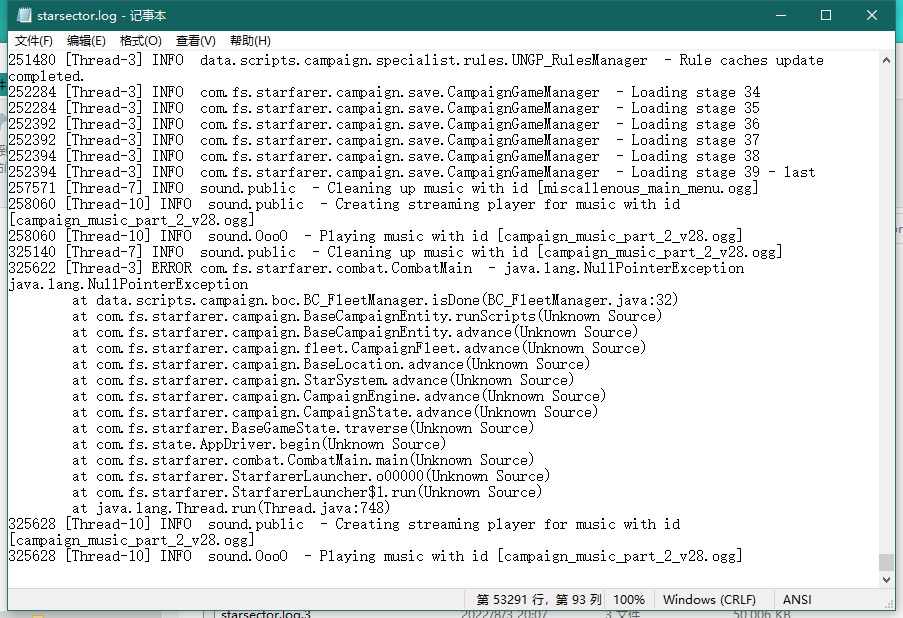
Task: Open the 帮助(H) menu
Action: [250, 41]
